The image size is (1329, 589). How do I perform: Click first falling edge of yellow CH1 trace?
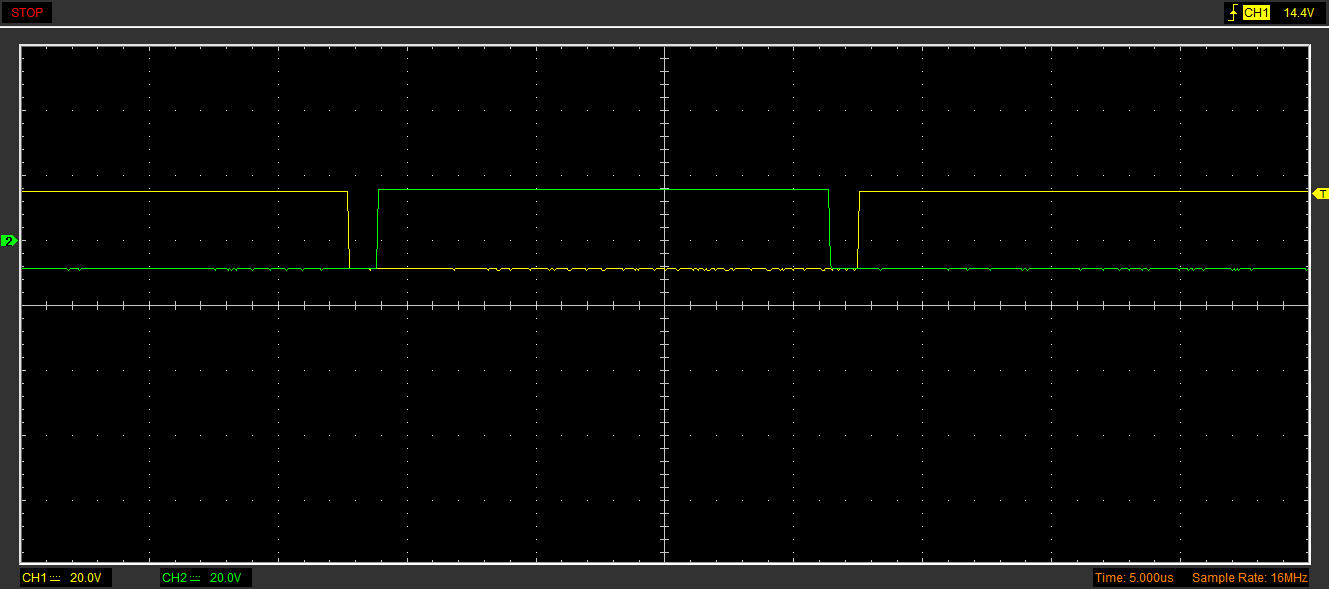coord(348,230)
